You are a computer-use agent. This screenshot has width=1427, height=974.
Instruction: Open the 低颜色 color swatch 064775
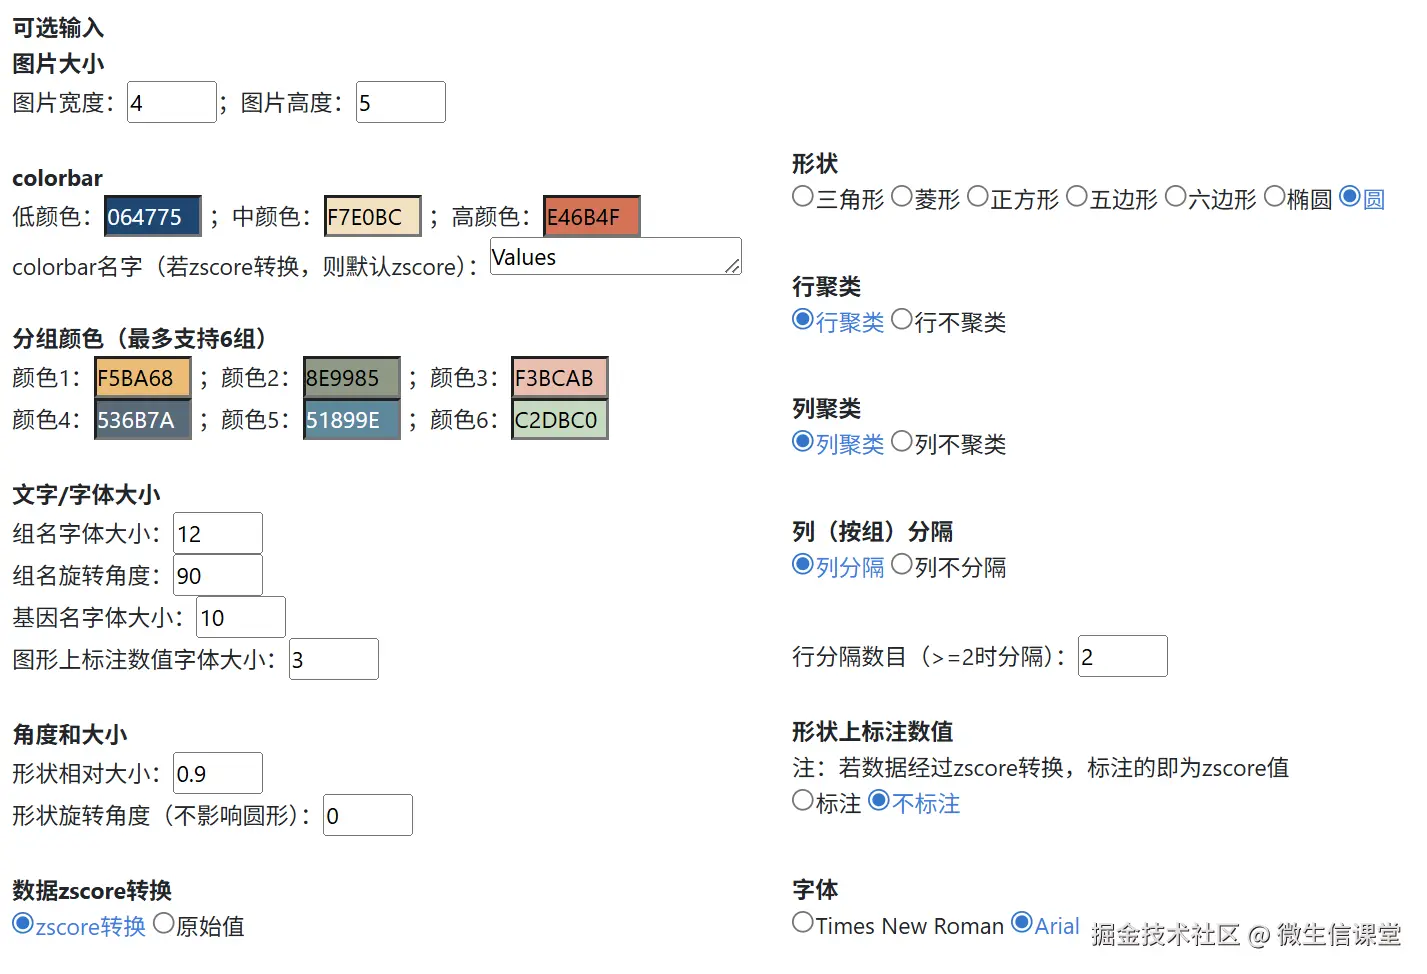pyautogui.click(x=151, y=215)
